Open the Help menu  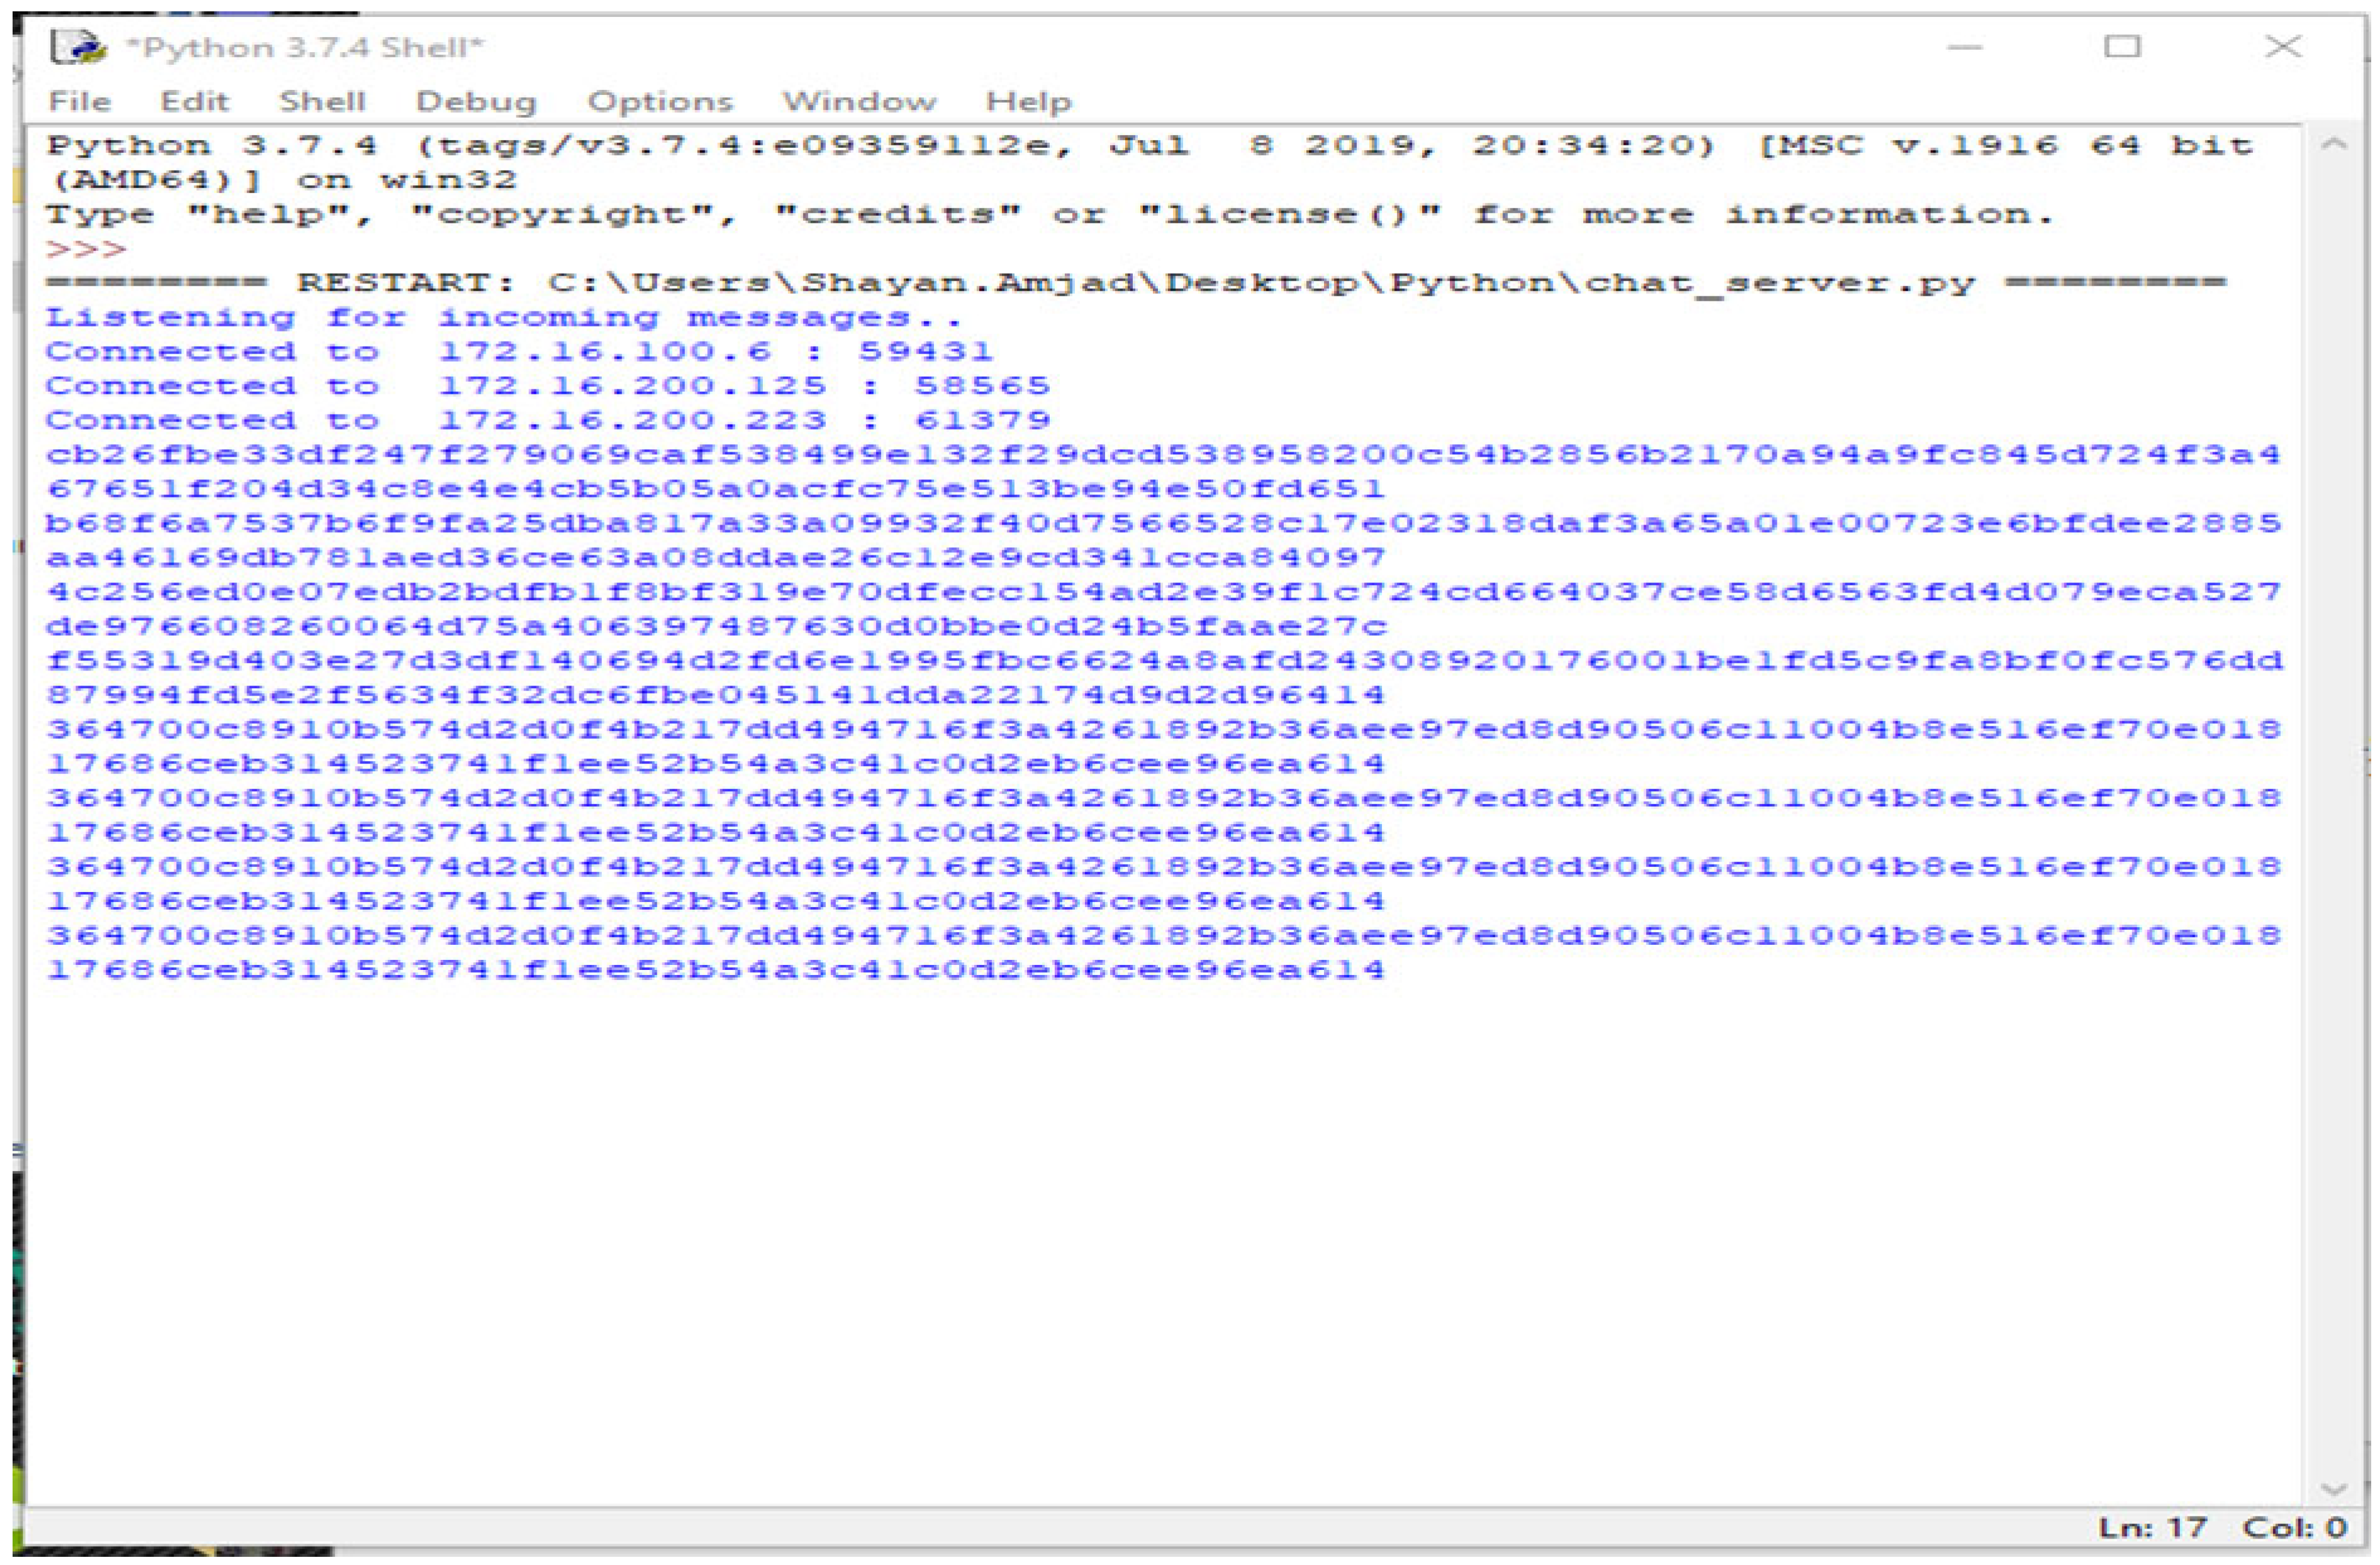(1028, 101)
